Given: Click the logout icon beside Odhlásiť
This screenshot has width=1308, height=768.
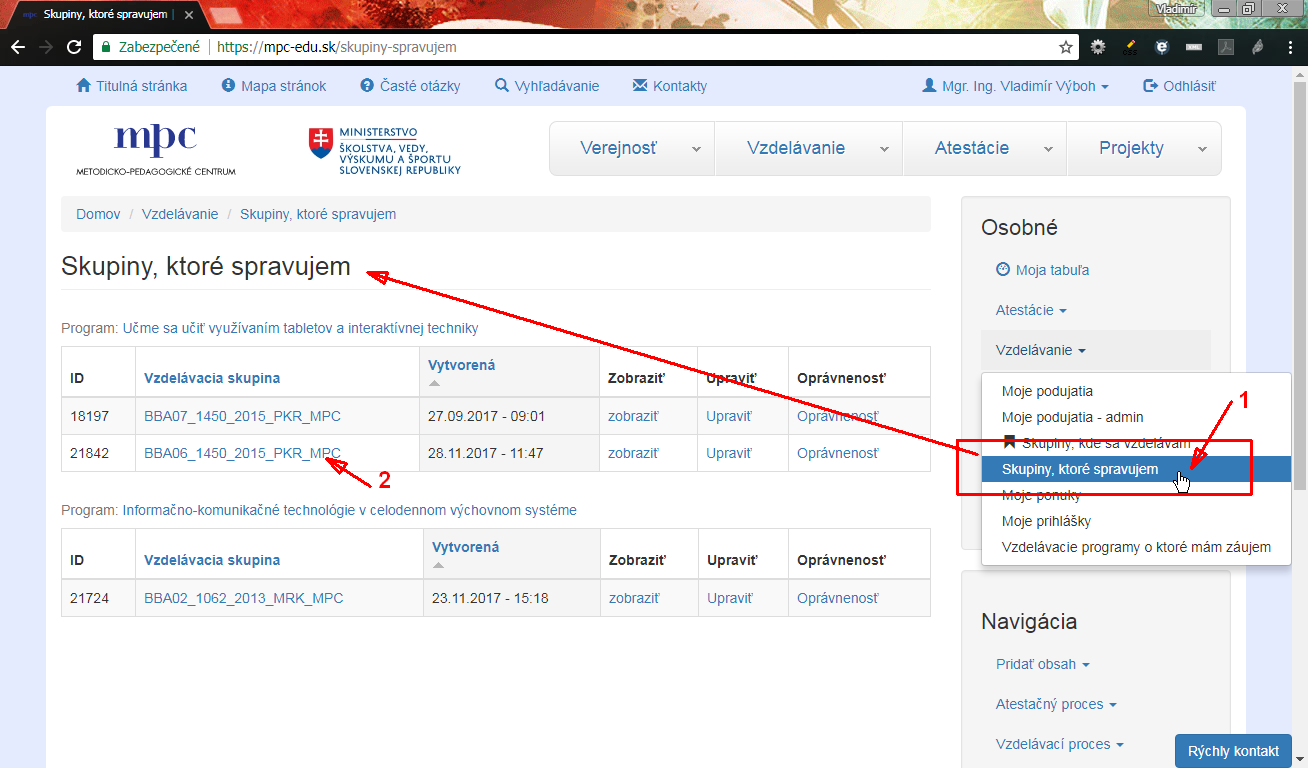Looking at the screenshot, I should [1150, 86].
